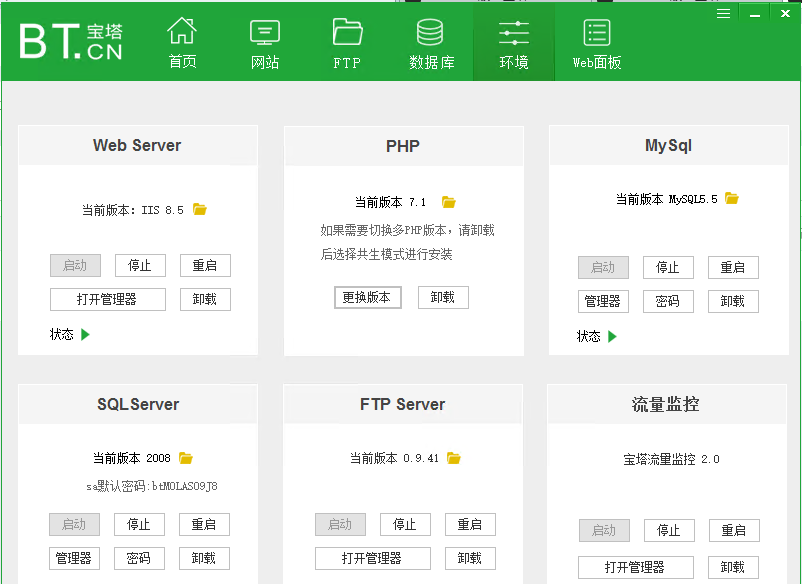Minimize the BT panel window
802x584 pixels.
pyautogui.click(x=754, y=14)
